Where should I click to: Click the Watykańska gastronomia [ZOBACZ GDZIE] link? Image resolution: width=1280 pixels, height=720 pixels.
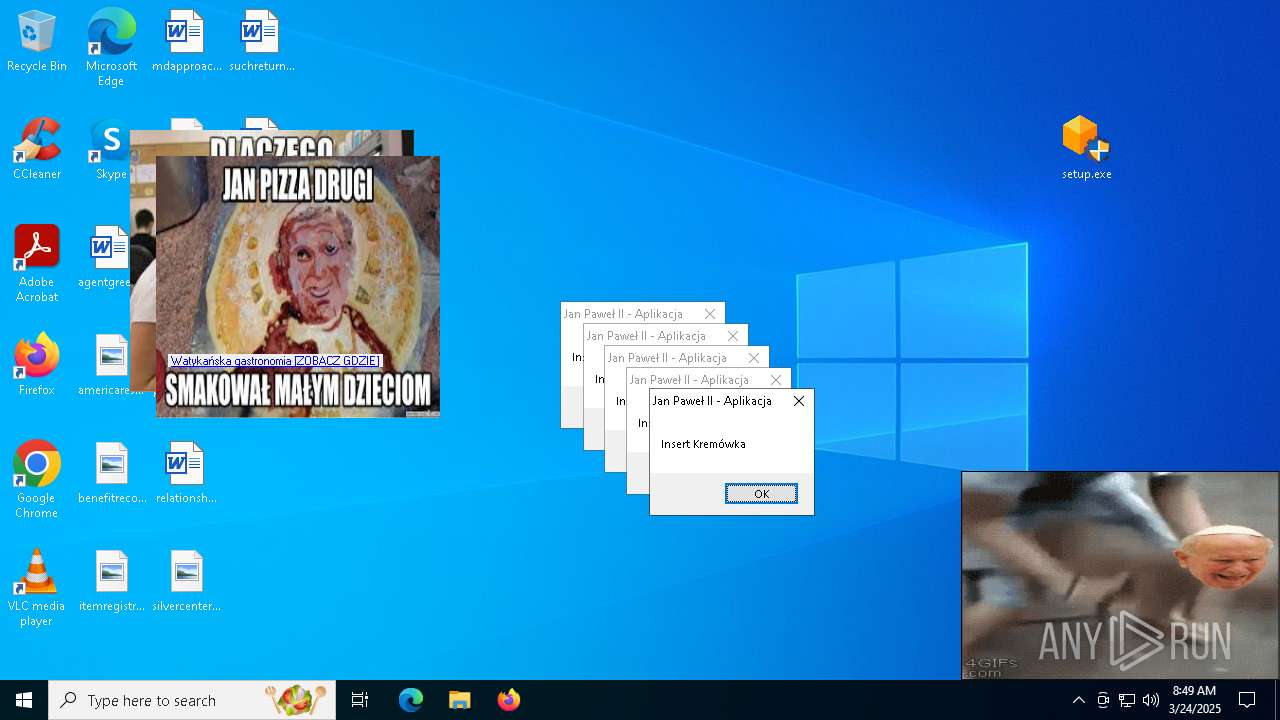(x=275, y=361)
